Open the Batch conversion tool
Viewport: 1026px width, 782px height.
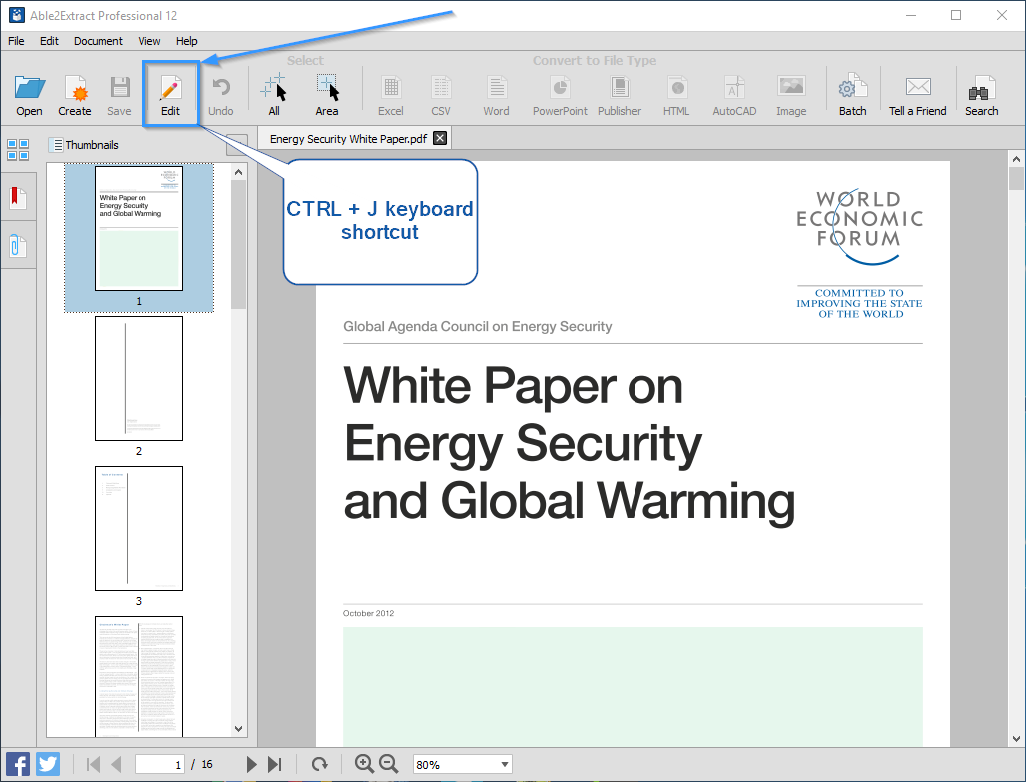tap(852, 96)
